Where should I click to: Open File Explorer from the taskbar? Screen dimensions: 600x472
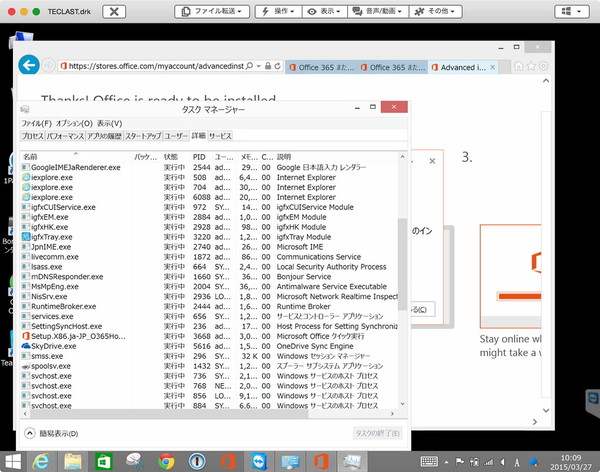(73, 462)
